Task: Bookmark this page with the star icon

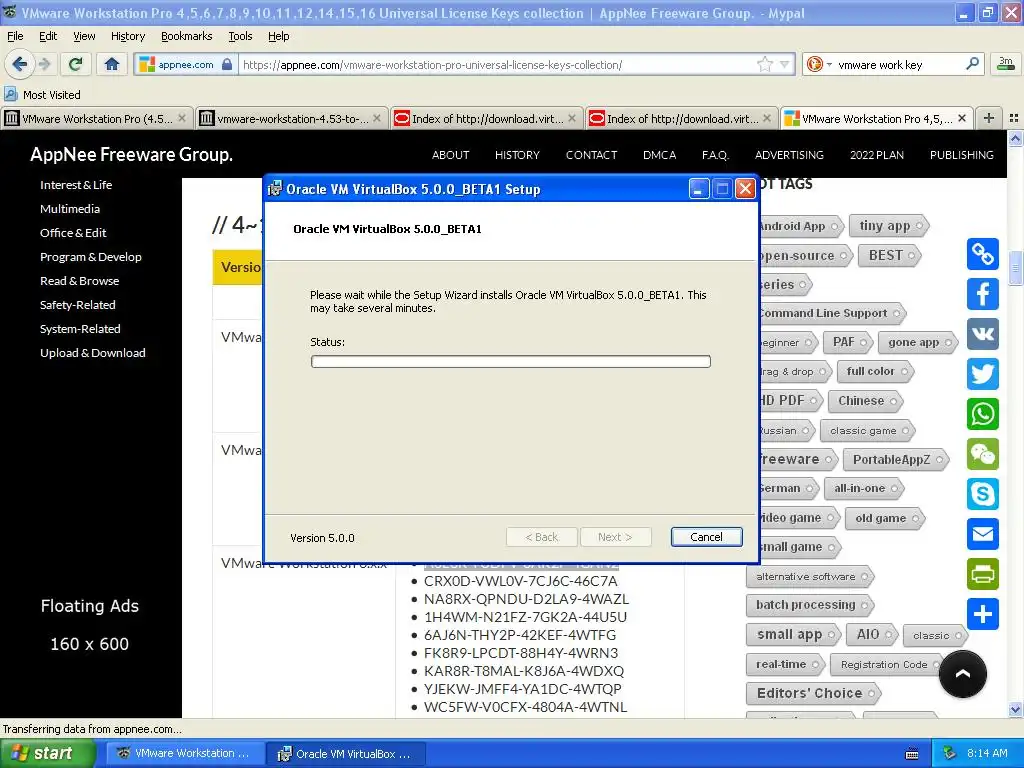Action: [764, 64]
